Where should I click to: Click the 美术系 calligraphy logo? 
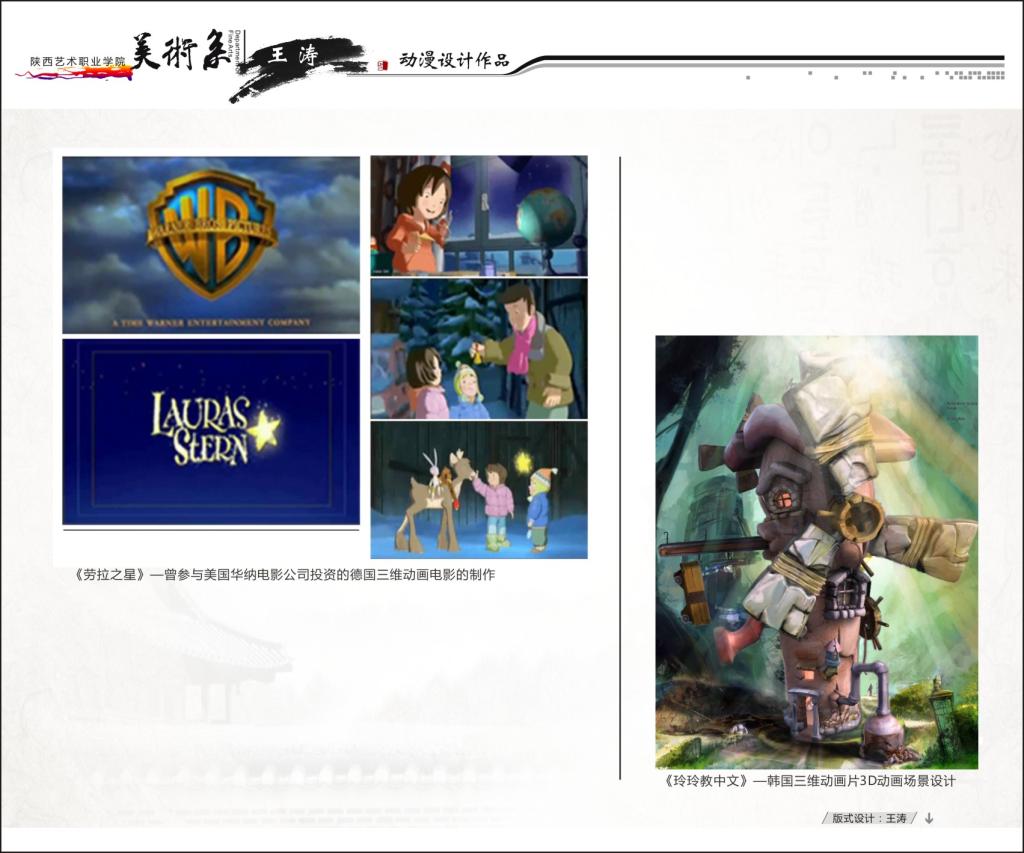[181, 53]
